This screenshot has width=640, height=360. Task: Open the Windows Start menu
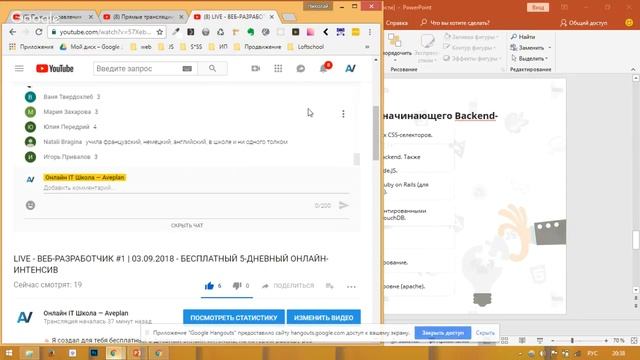click(x=9, y=353)
